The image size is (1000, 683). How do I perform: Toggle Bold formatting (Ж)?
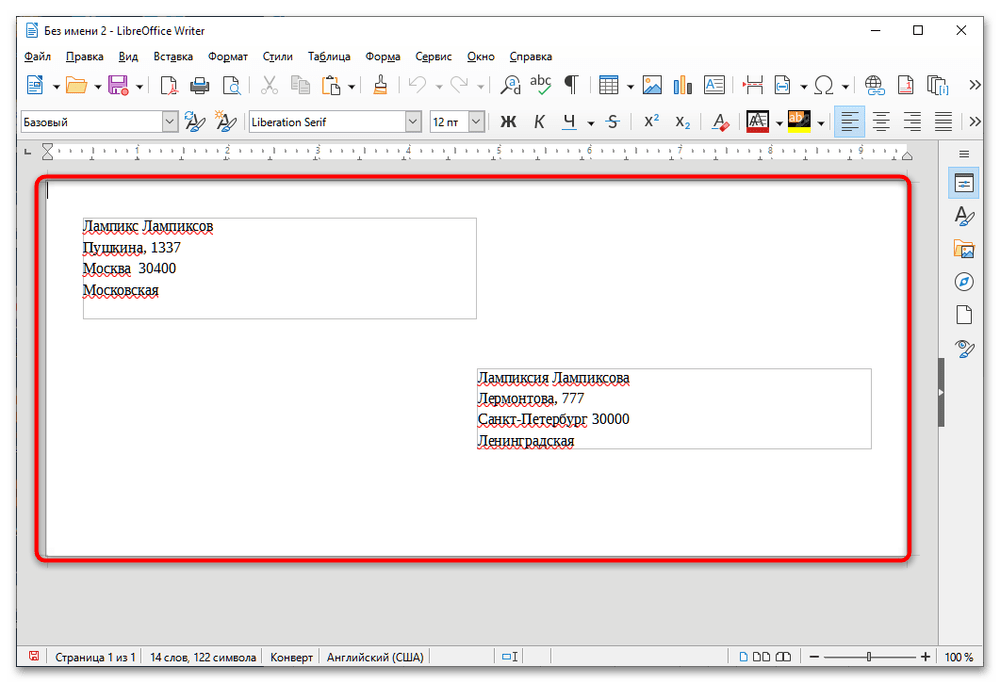click(x=508, y=122)
